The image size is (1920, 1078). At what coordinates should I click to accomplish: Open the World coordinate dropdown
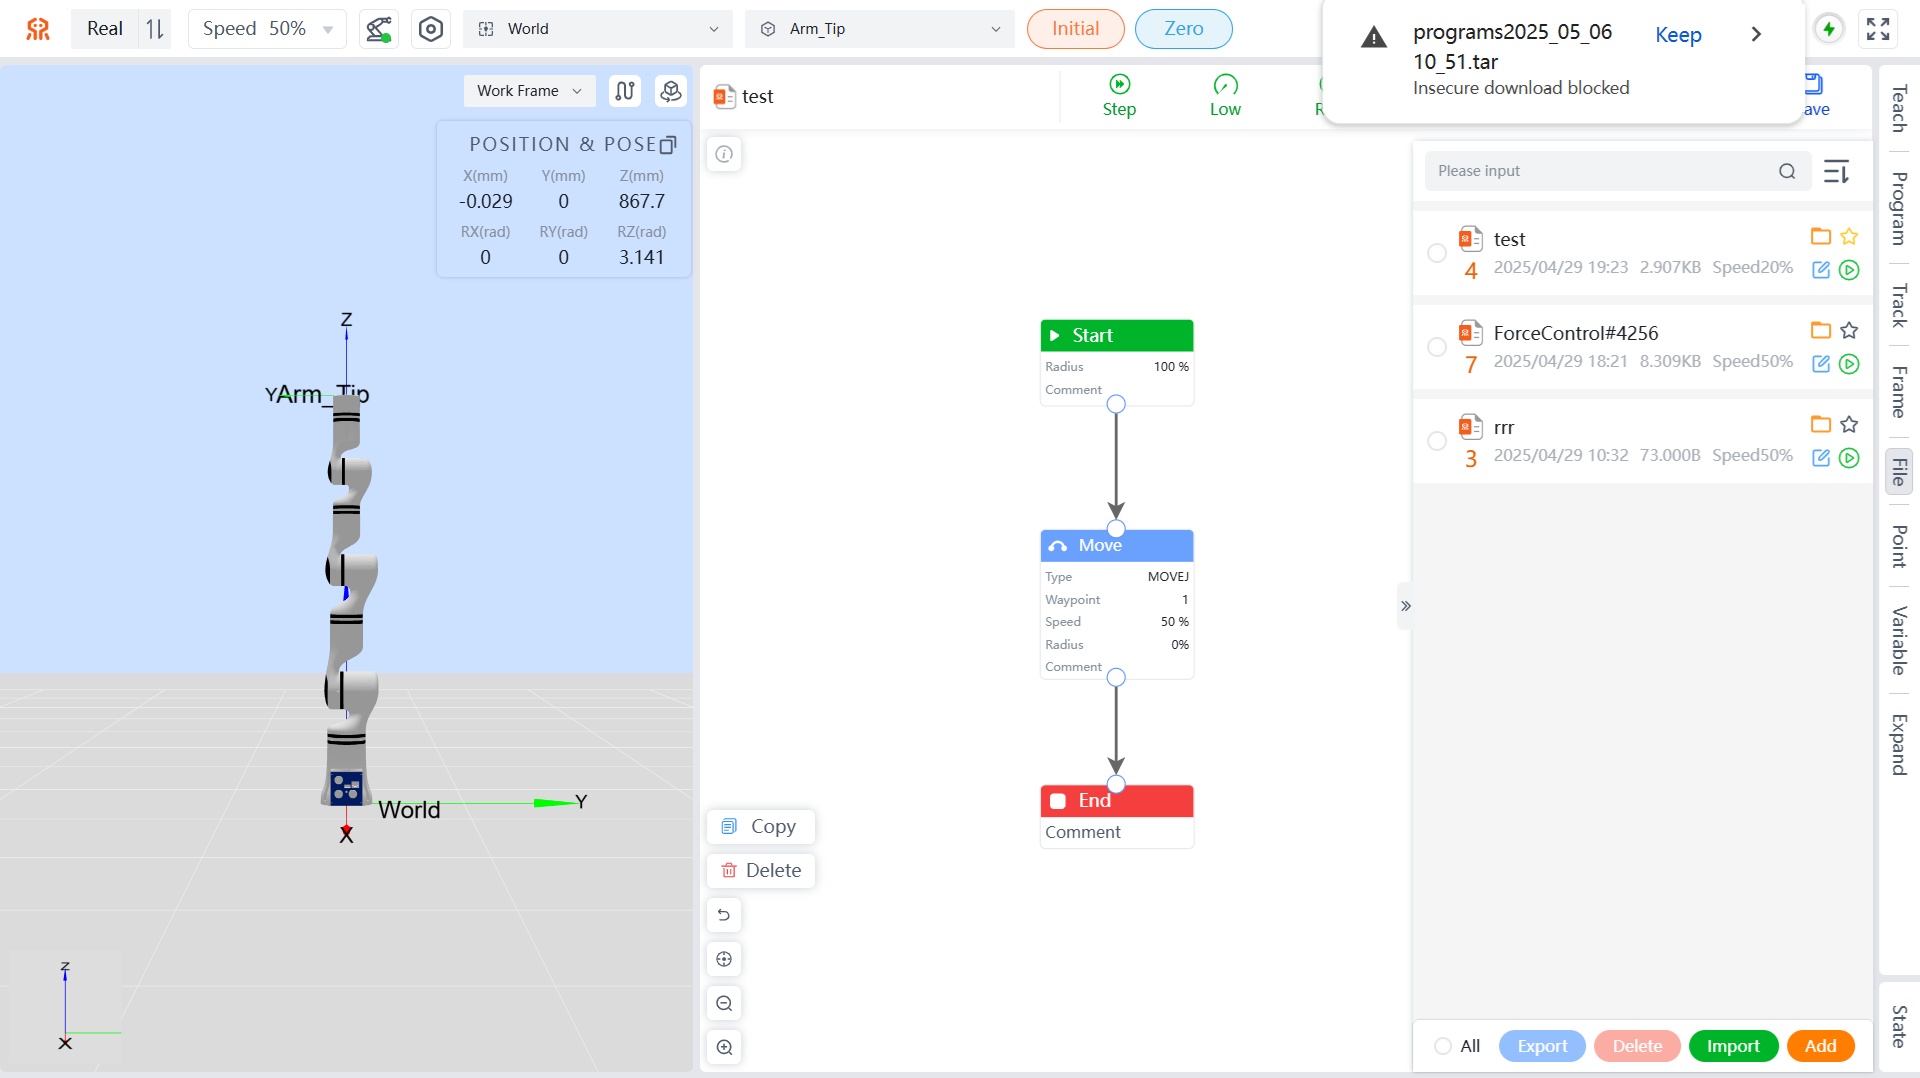click(597, 29)
